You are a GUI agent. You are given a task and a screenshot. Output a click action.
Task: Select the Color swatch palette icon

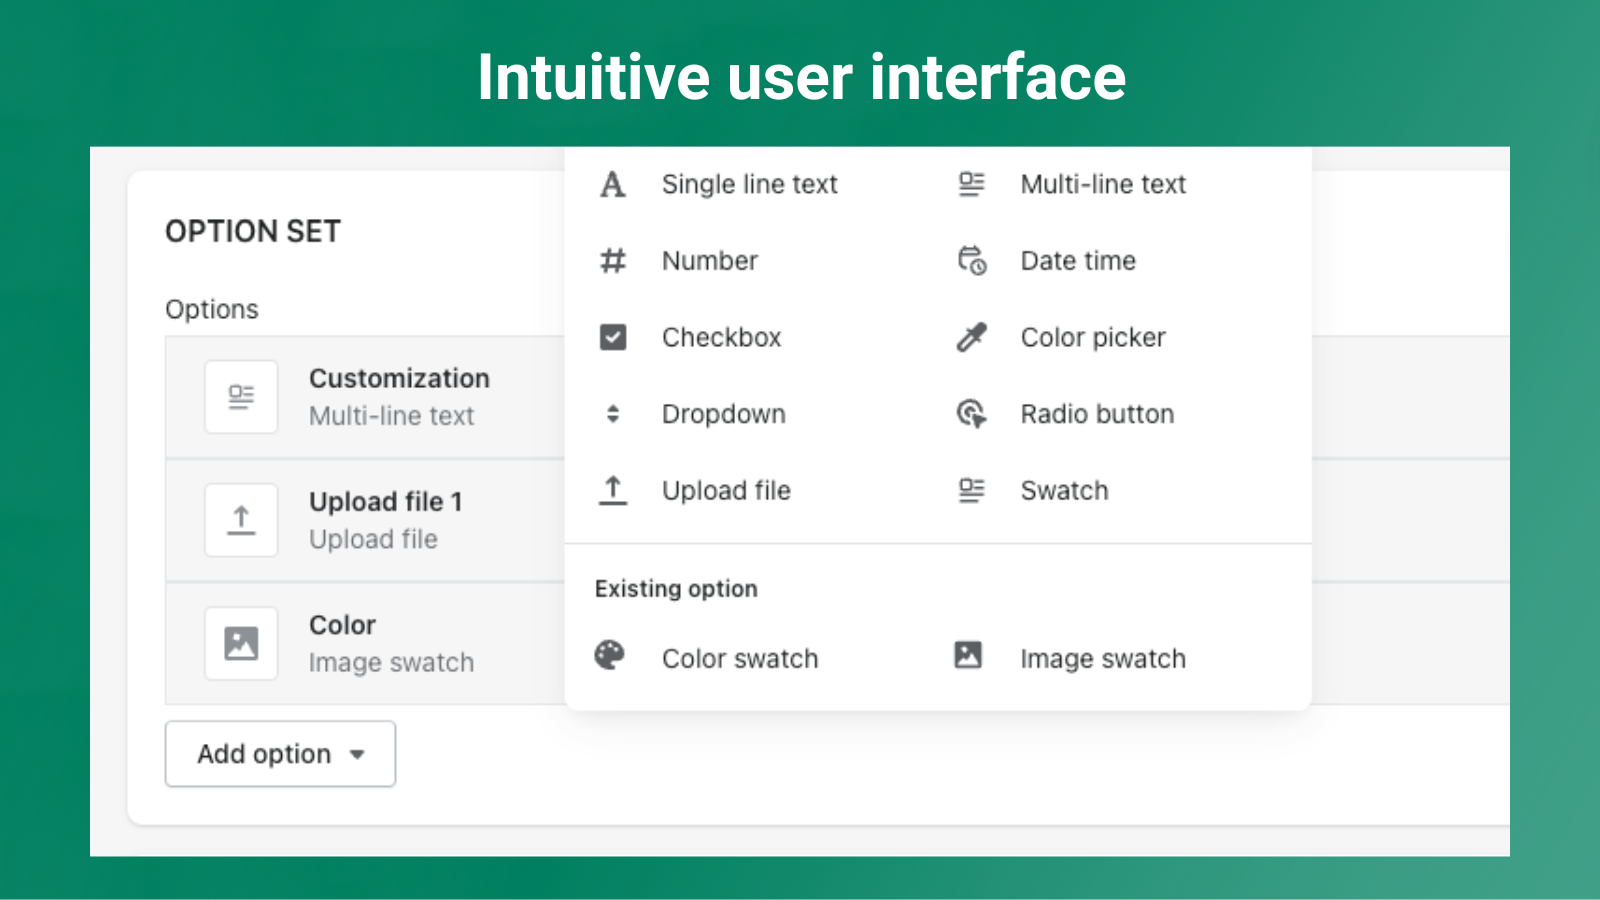609,656
